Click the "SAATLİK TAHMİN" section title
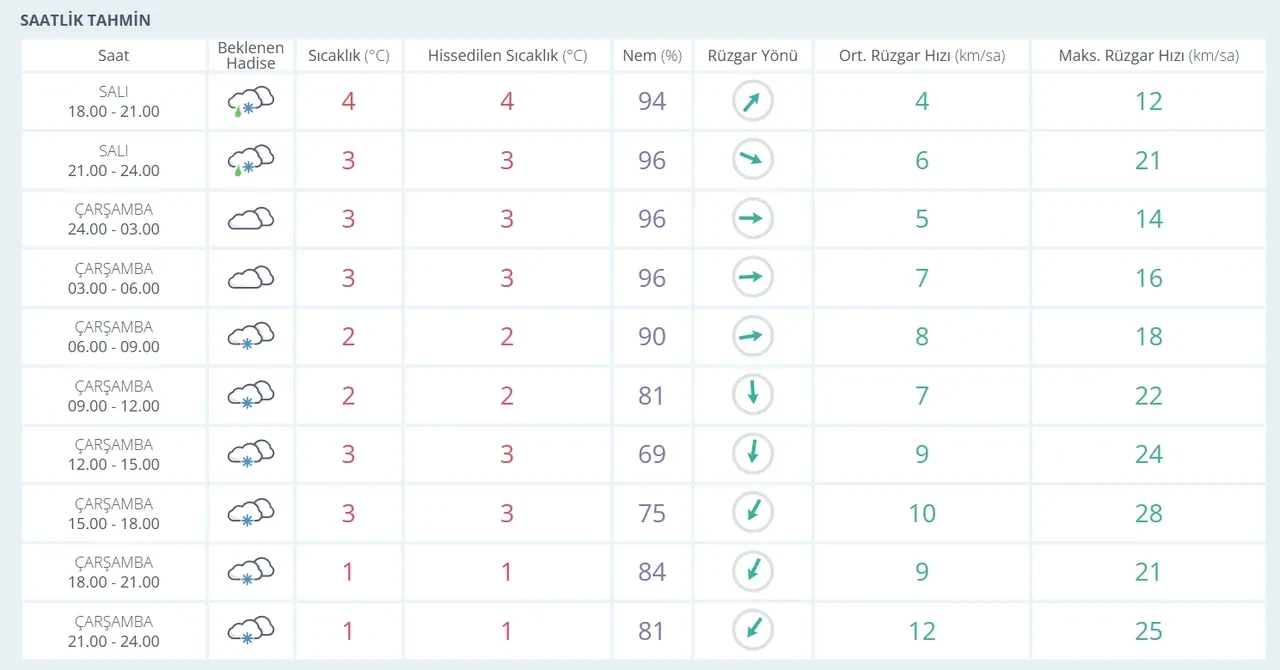 click(x=86, y=20)
